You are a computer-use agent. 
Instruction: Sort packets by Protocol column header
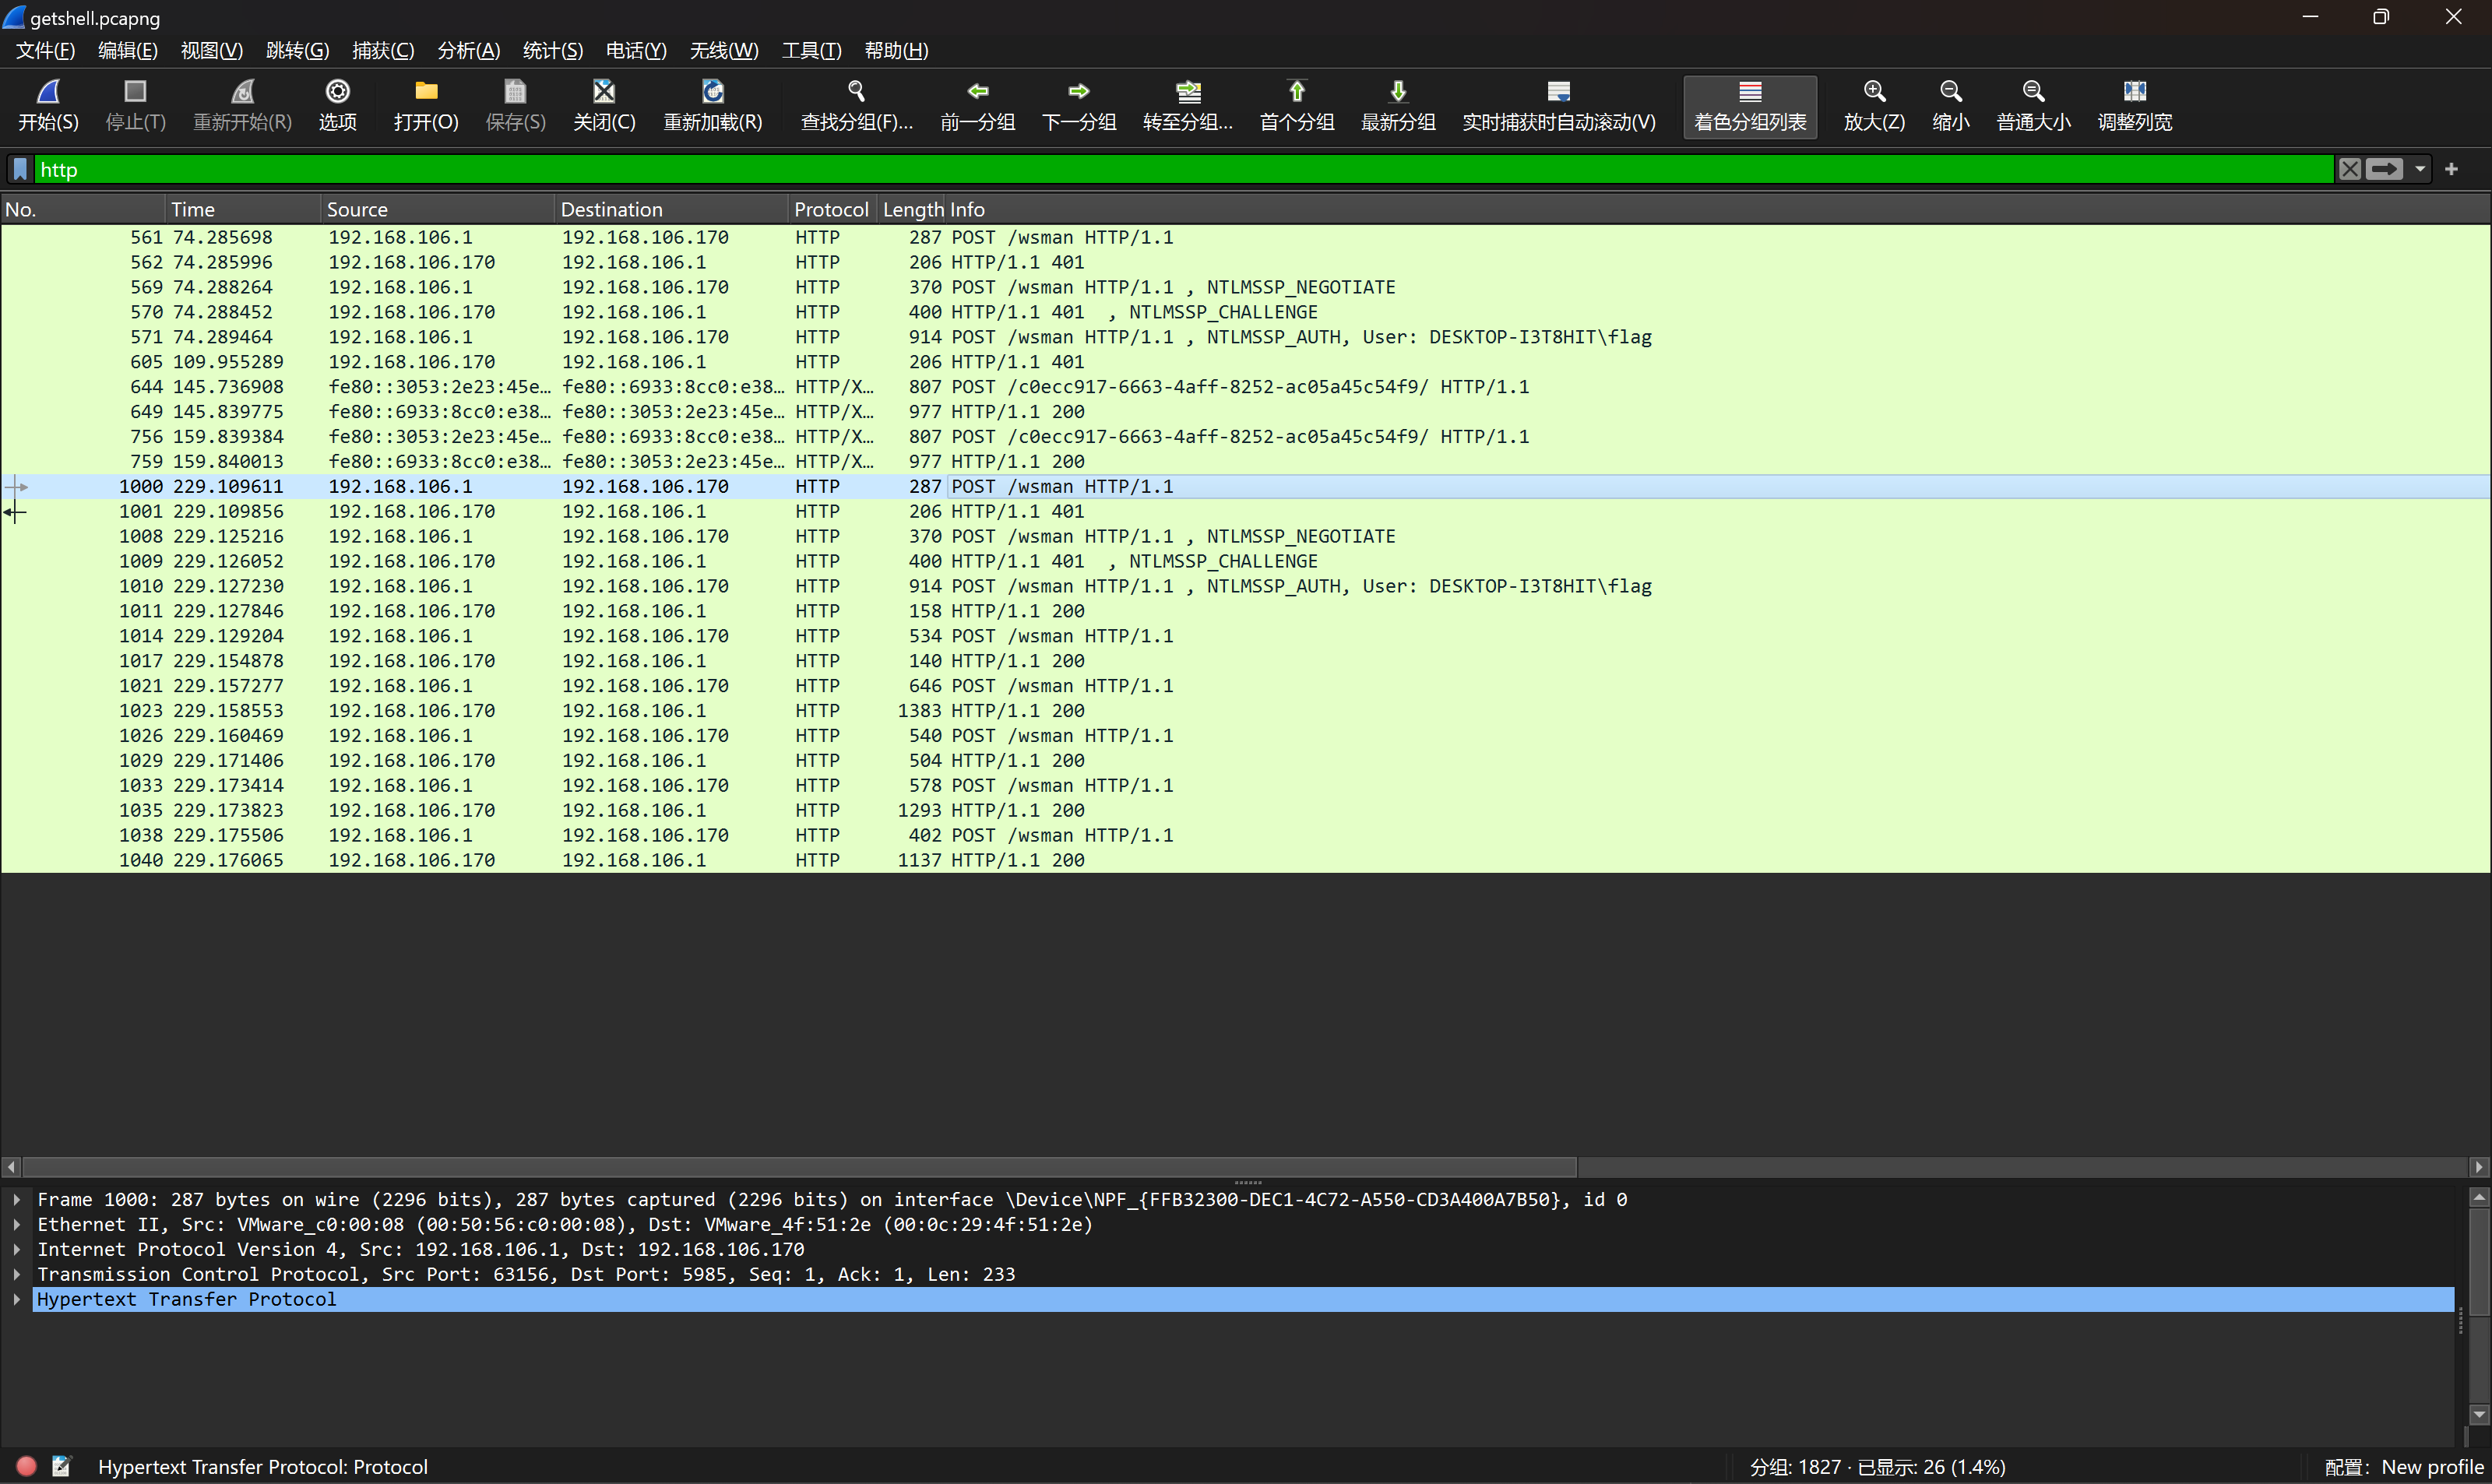(x=830, y=209)
